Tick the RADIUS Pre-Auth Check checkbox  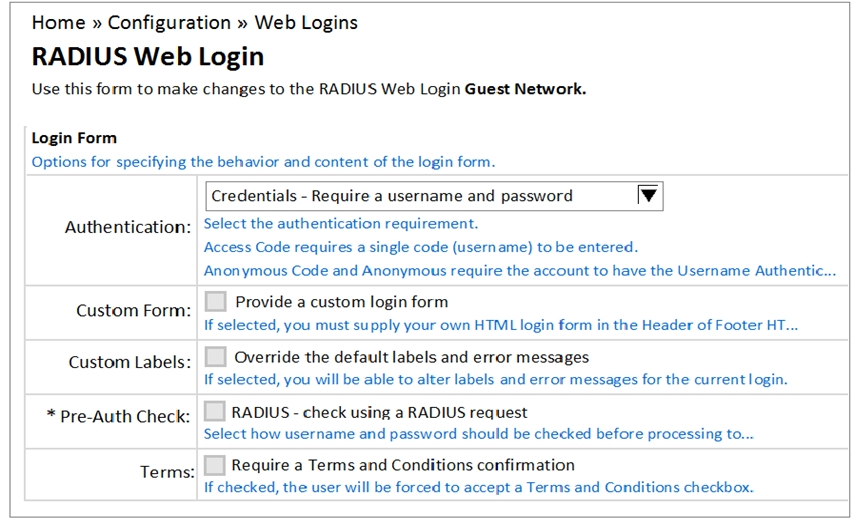214,411
